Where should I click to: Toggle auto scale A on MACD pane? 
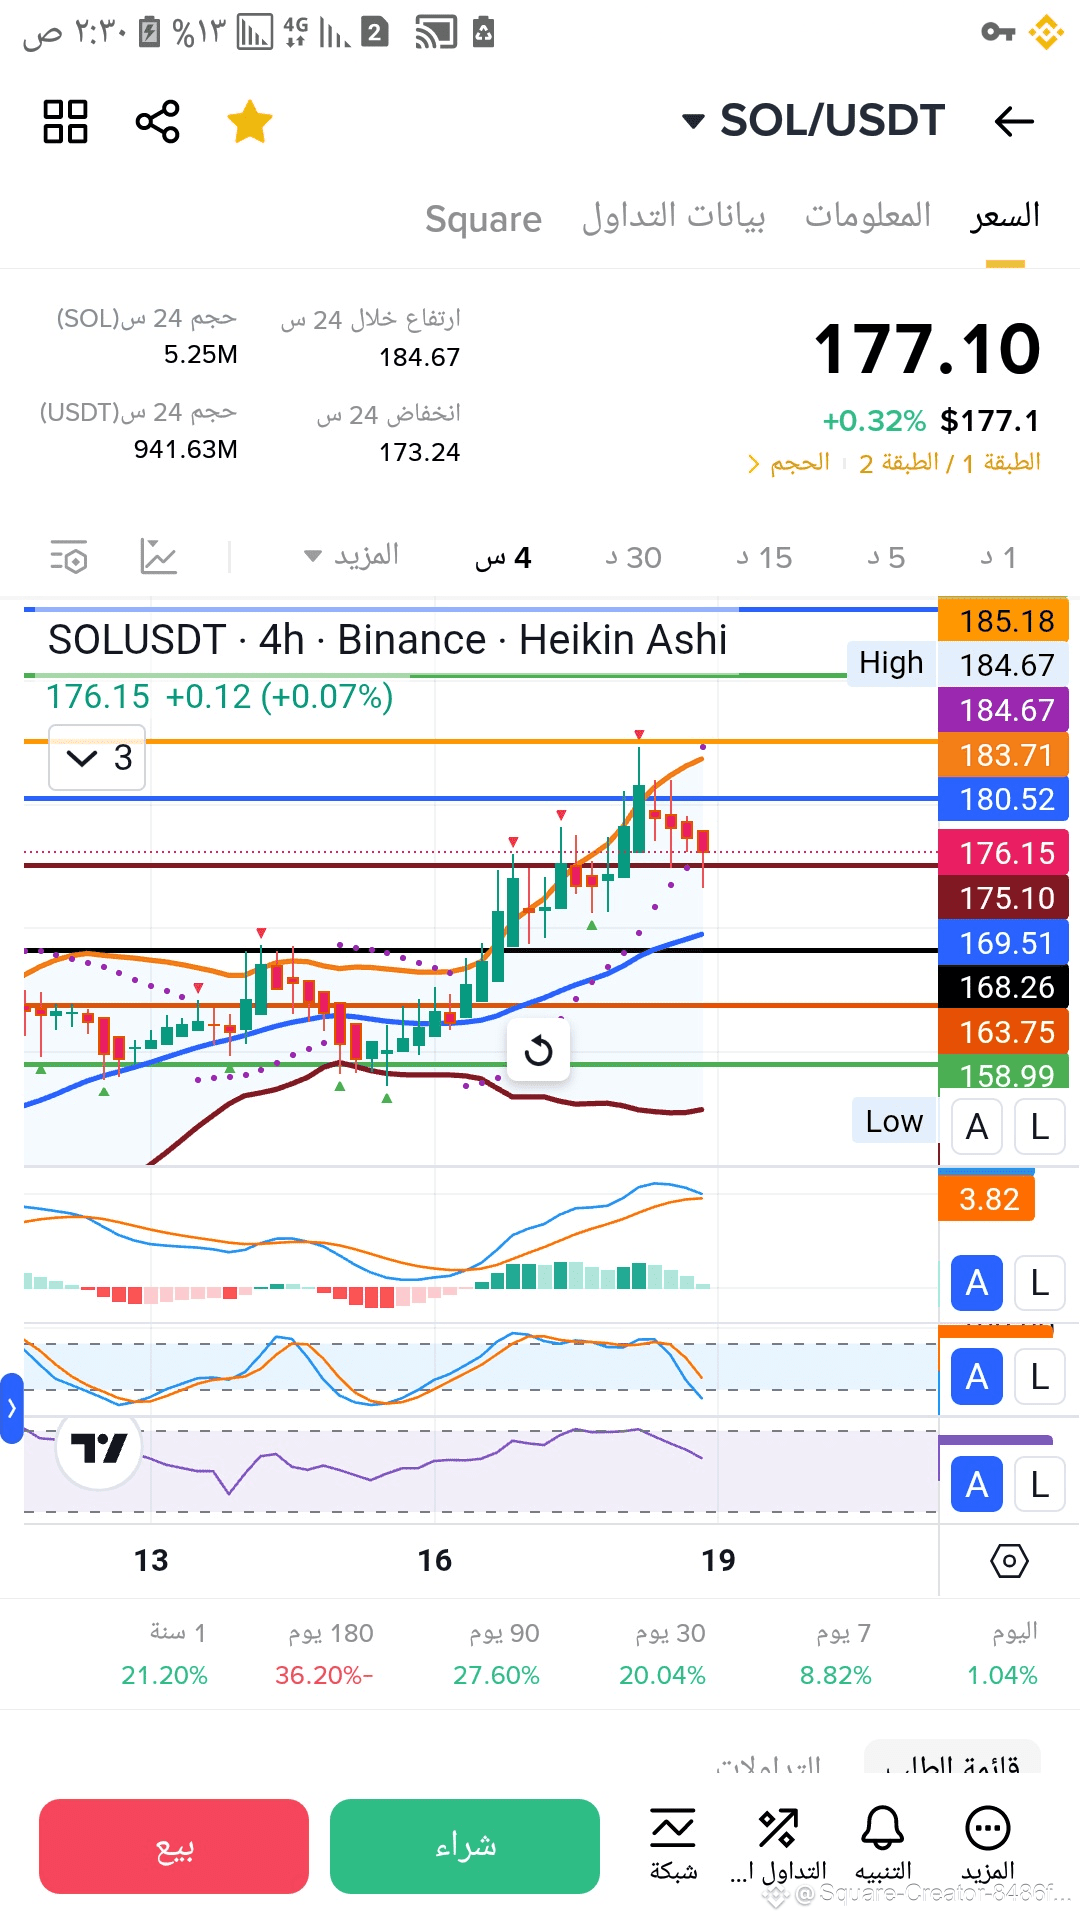(977, 1283)
